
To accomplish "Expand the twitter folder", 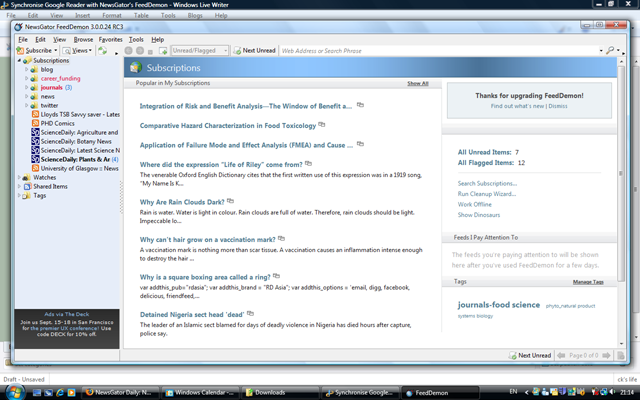I will tap(27, 105).
